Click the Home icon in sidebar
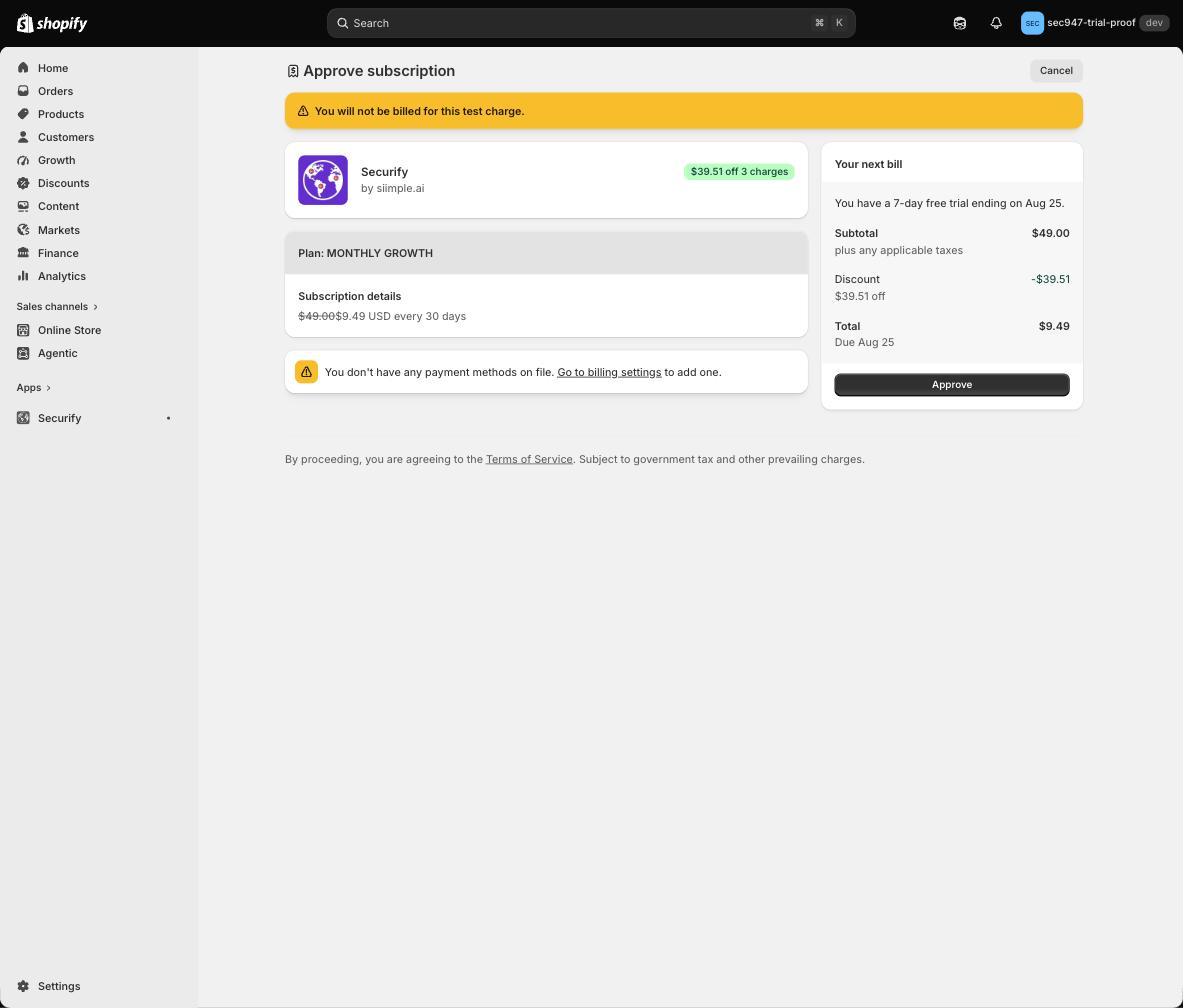Viewport: 1183px width, 1008px height. point(23,68)
